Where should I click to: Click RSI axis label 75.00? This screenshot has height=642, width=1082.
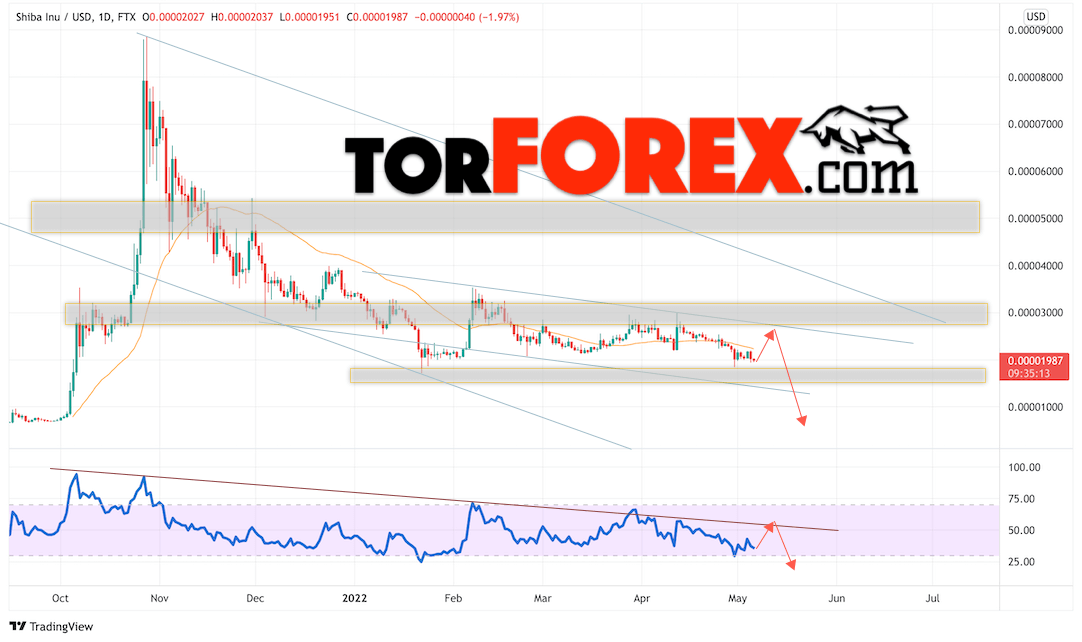coord(1021,498)
